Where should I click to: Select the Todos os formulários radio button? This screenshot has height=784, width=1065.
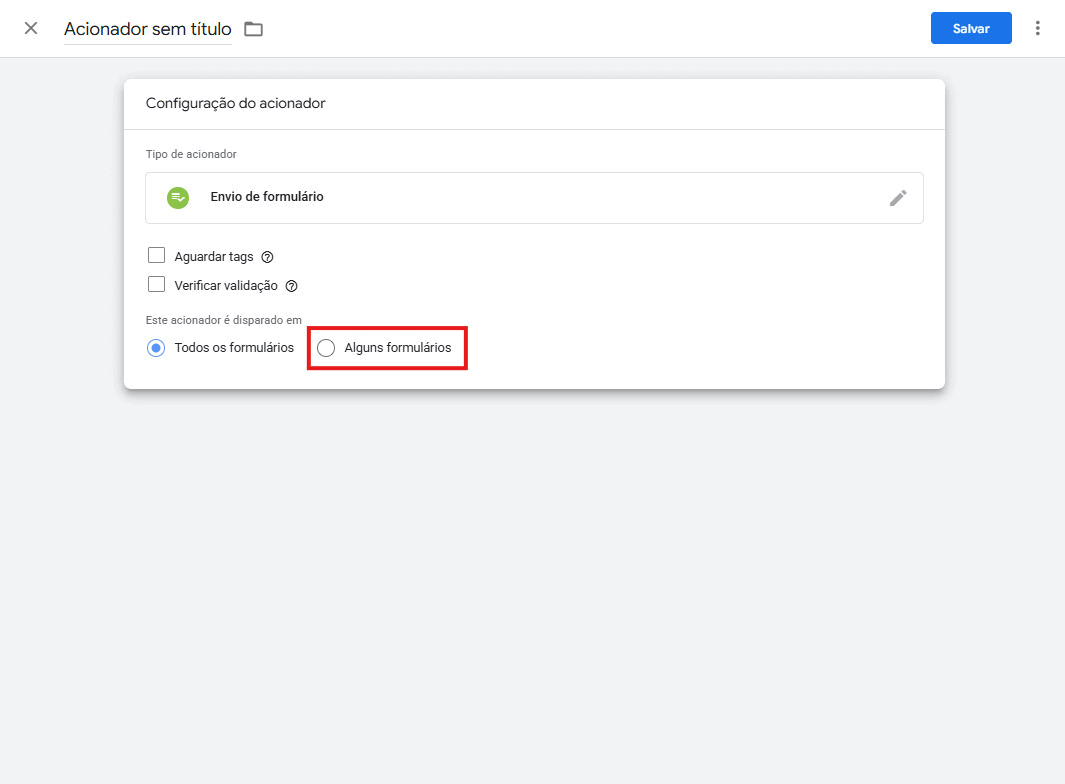(x=156, y=348)
